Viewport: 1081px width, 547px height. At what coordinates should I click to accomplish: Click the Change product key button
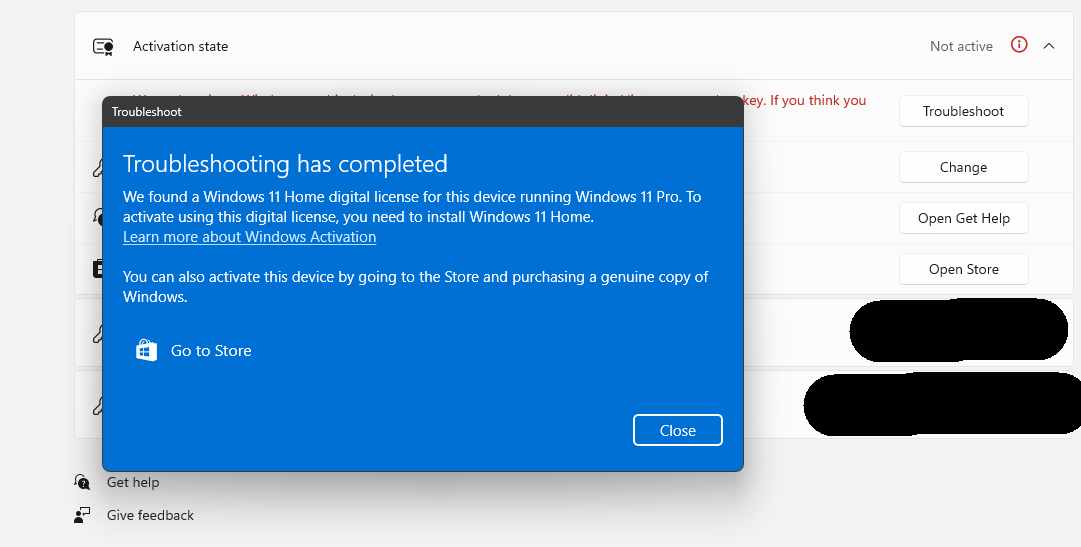[x=963, y=167]
